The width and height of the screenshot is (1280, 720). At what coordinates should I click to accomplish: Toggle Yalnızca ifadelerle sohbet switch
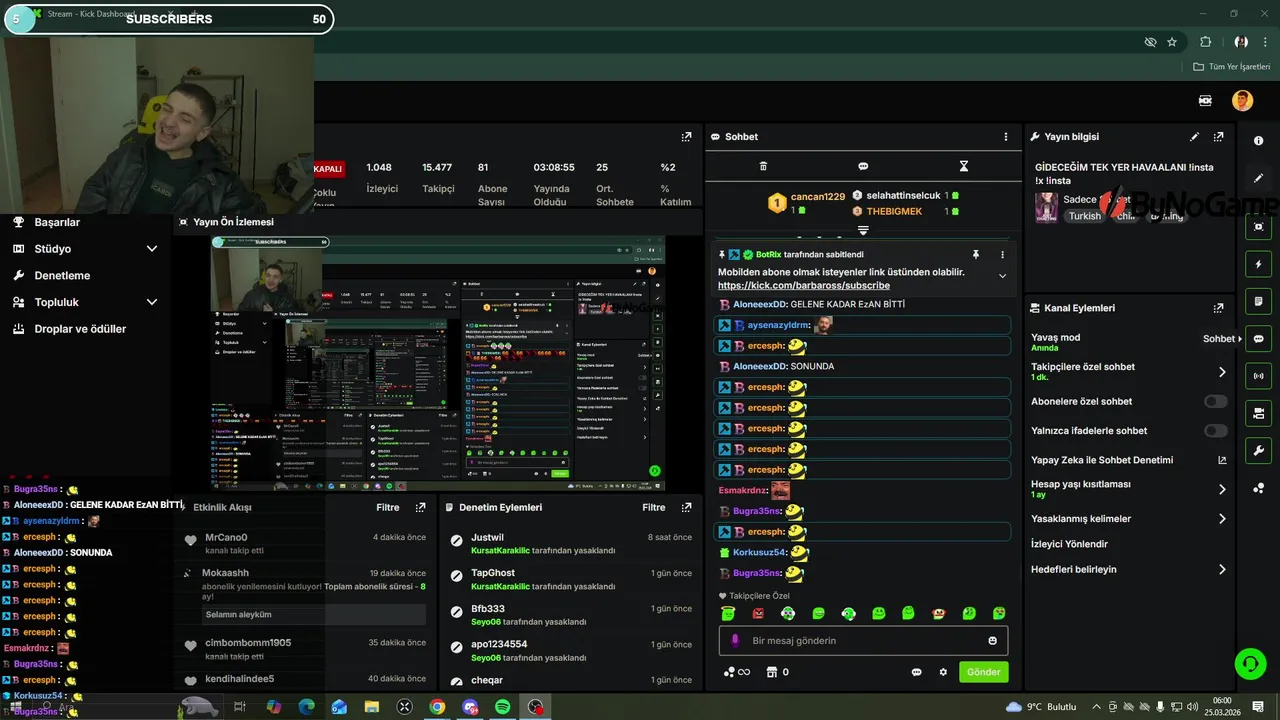coord(1215,431)
